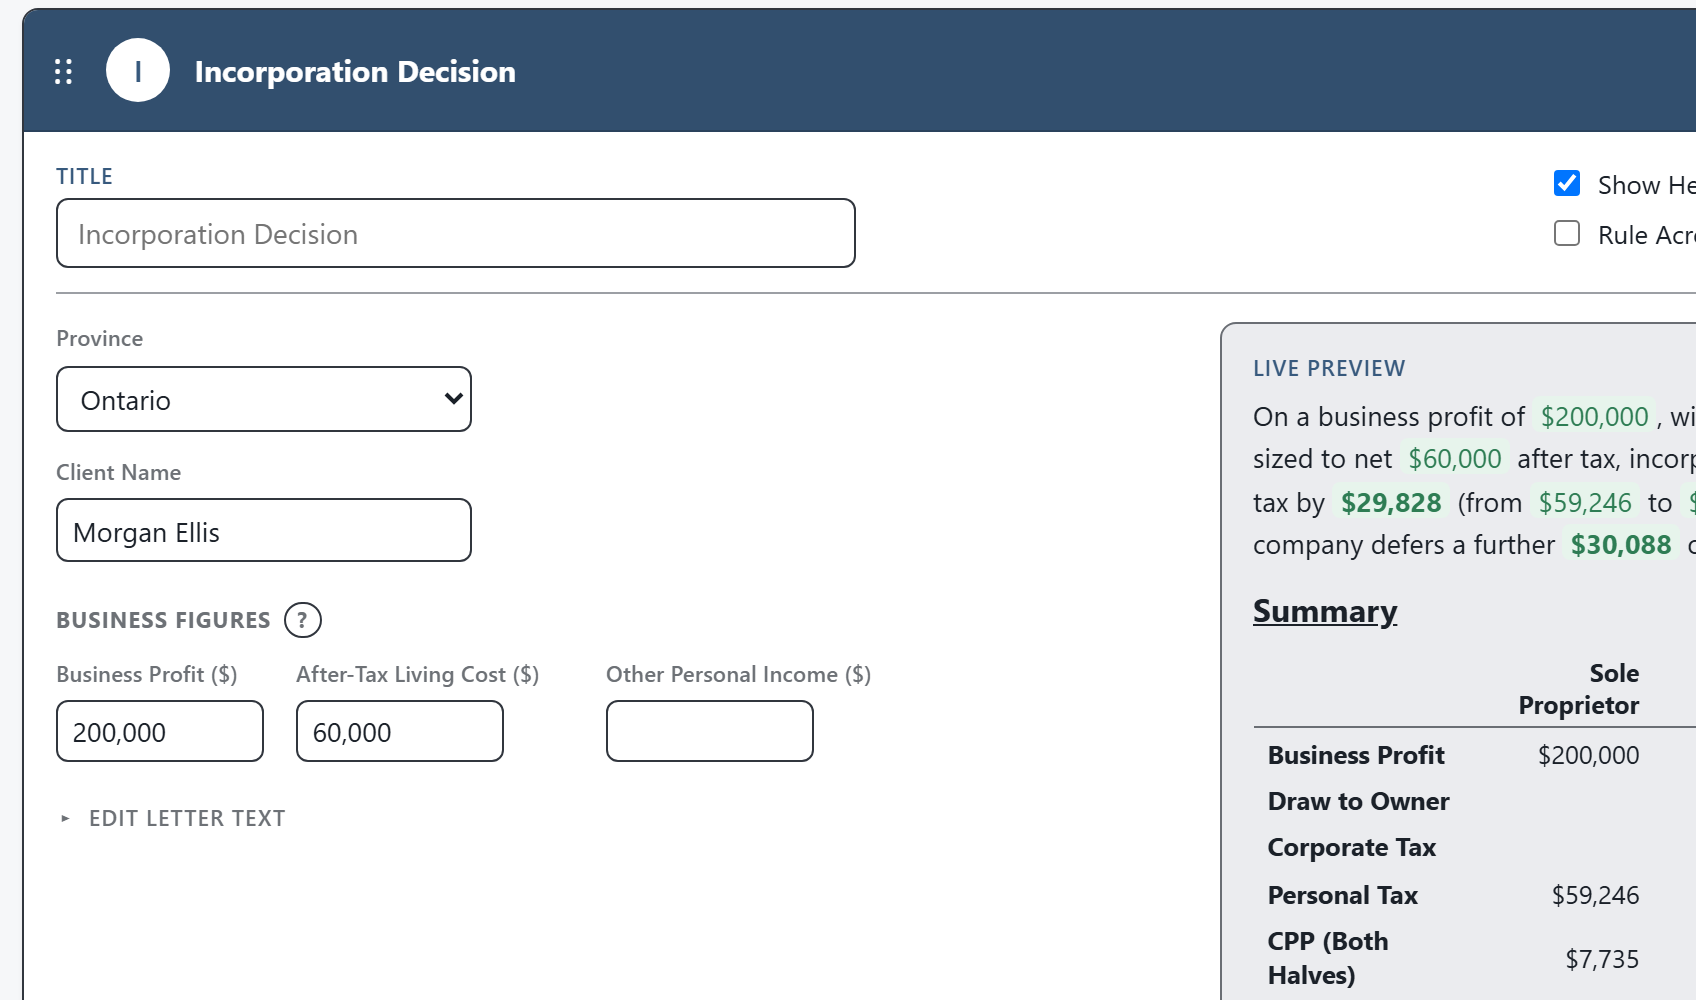Click the Live Preview label
Image resolution: width=1696 pixels, height=1000 pixels.
coord(1329,368)
